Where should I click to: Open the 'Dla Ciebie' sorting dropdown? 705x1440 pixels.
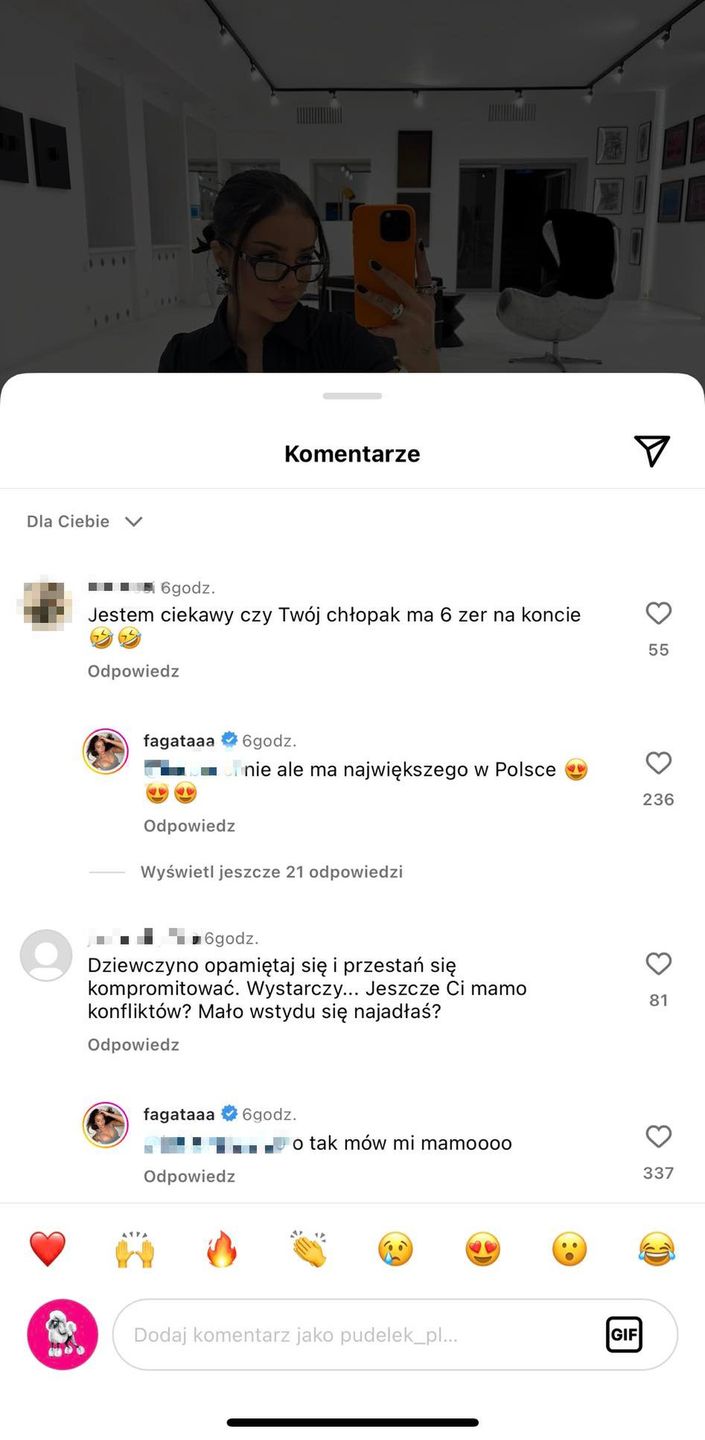click(85, 521)
